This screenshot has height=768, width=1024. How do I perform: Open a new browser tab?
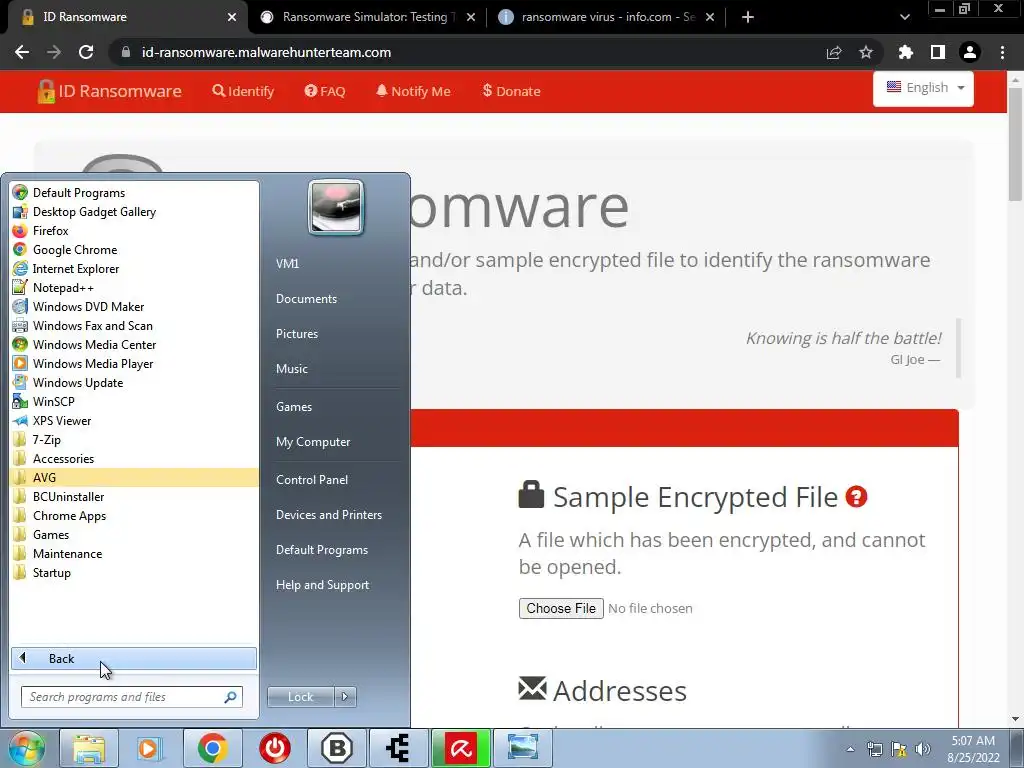point(748,17)
